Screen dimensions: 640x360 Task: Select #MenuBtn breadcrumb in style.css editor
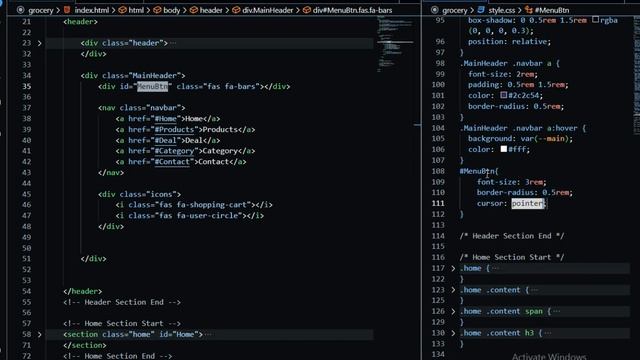point(552,10)
